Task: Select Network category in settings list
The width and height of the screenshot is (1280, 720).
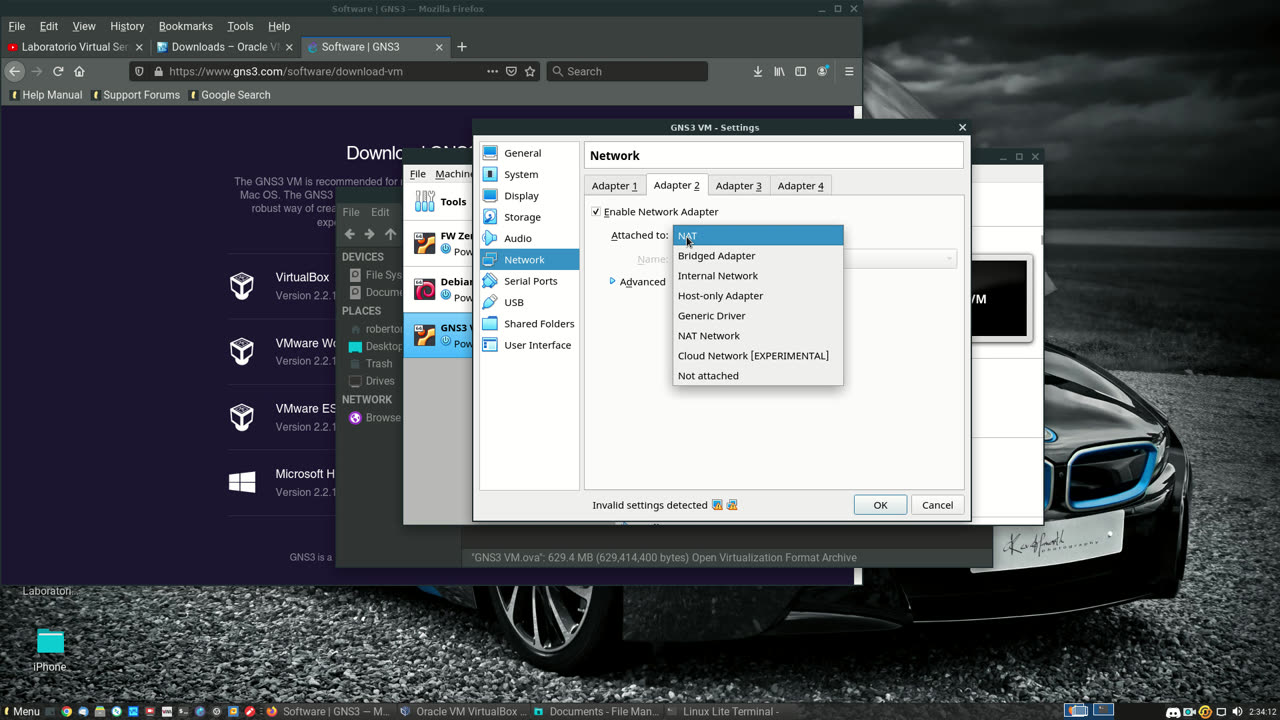Action: point(529,259)
